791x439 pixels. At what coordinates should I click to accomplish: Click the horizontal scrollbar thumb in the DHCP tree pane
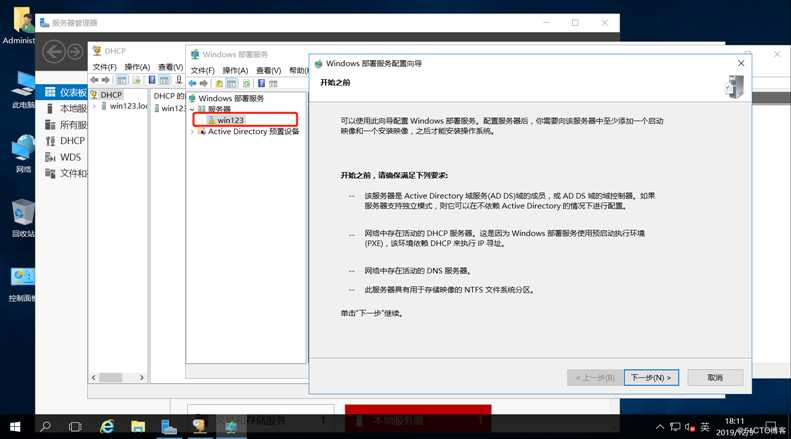tap(110, 377)
